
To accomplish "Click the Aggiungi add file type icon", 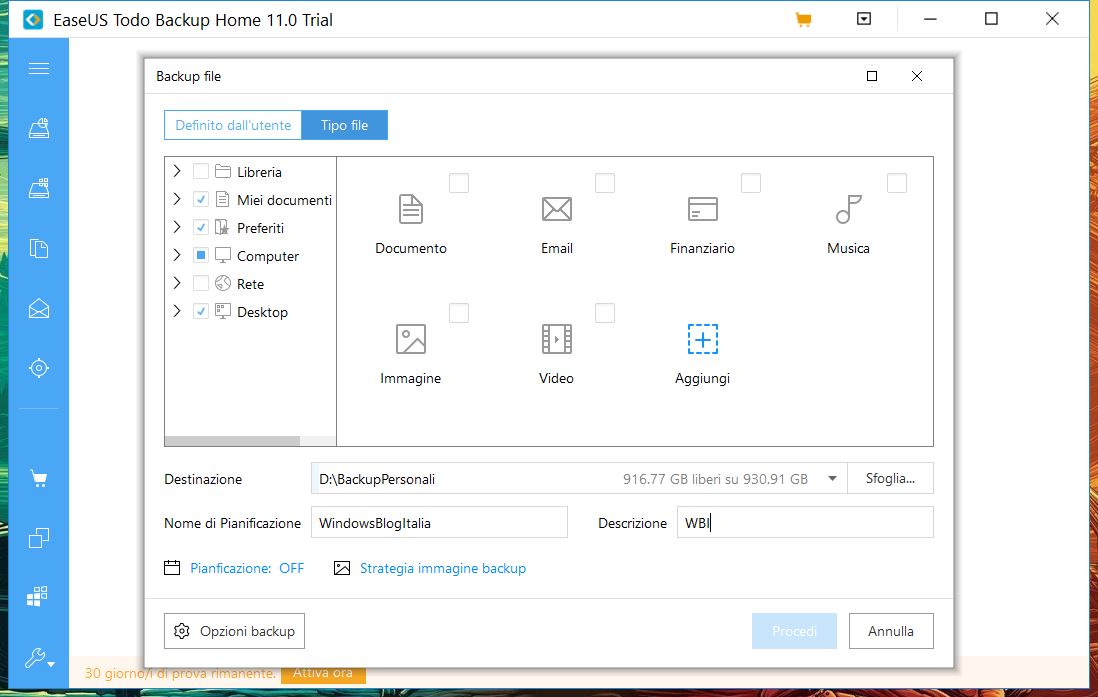I will (x=702, y=339).
